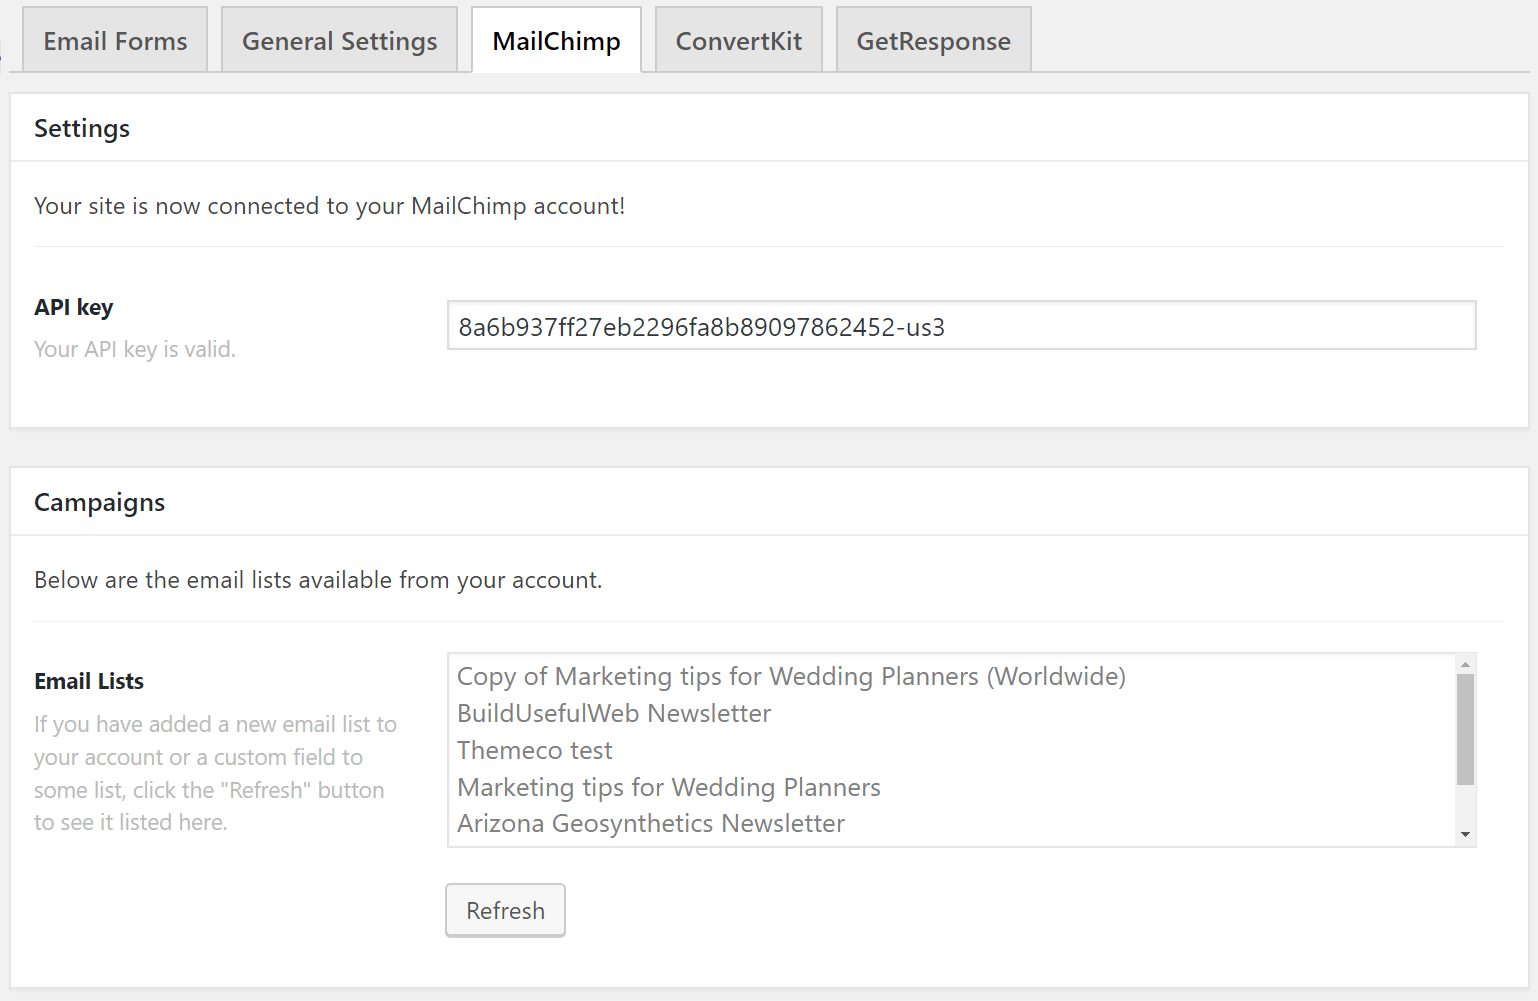Choose Marketing tips for Wedding Planners list

pos(668,787)
